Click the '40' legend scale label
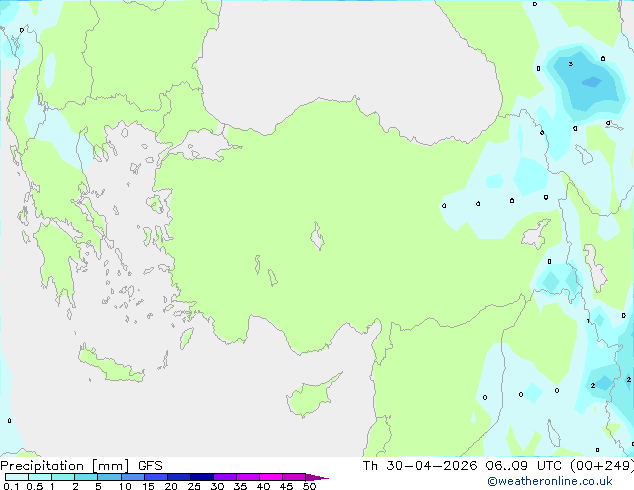 pyautogui.click(x=263, y=486)
